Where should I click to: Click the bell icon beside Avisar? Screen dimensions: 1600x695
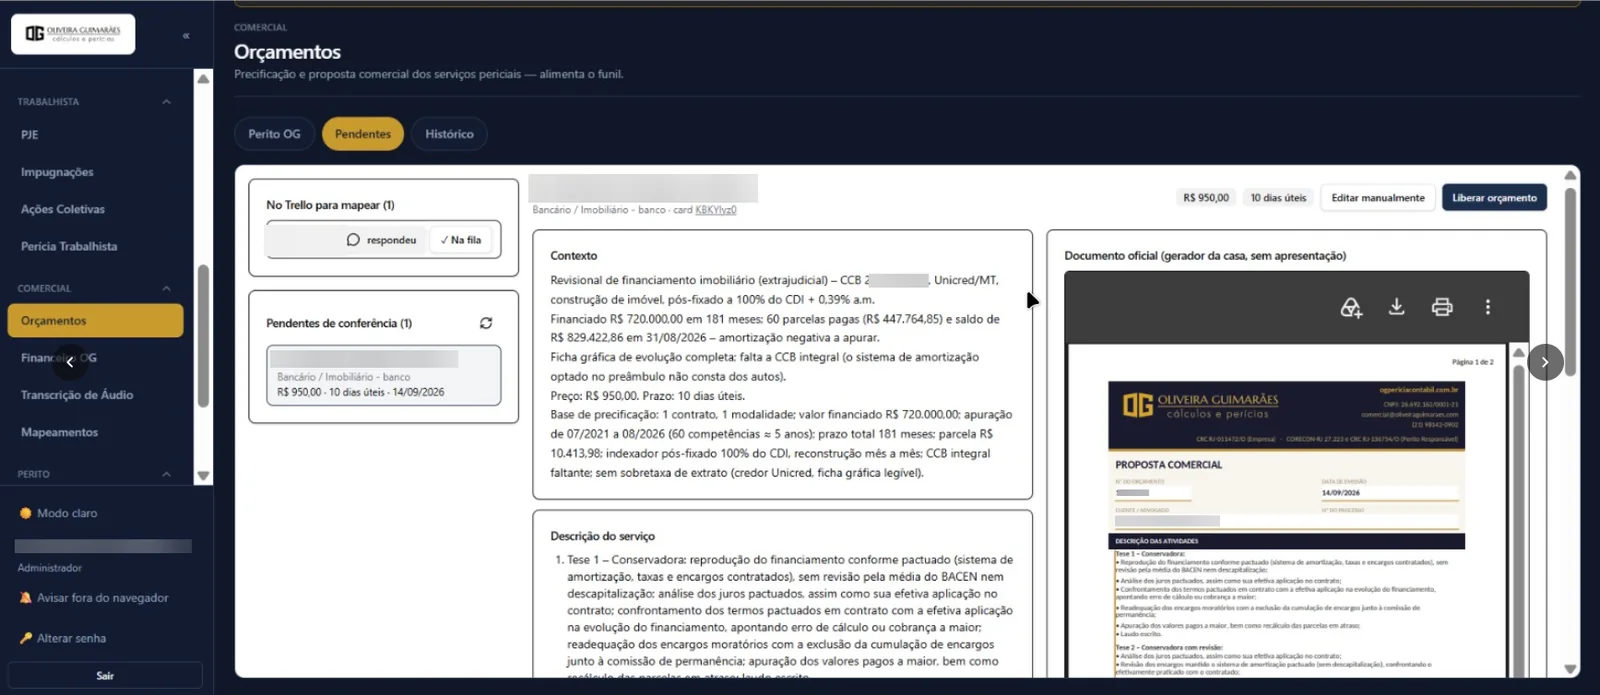26,598
